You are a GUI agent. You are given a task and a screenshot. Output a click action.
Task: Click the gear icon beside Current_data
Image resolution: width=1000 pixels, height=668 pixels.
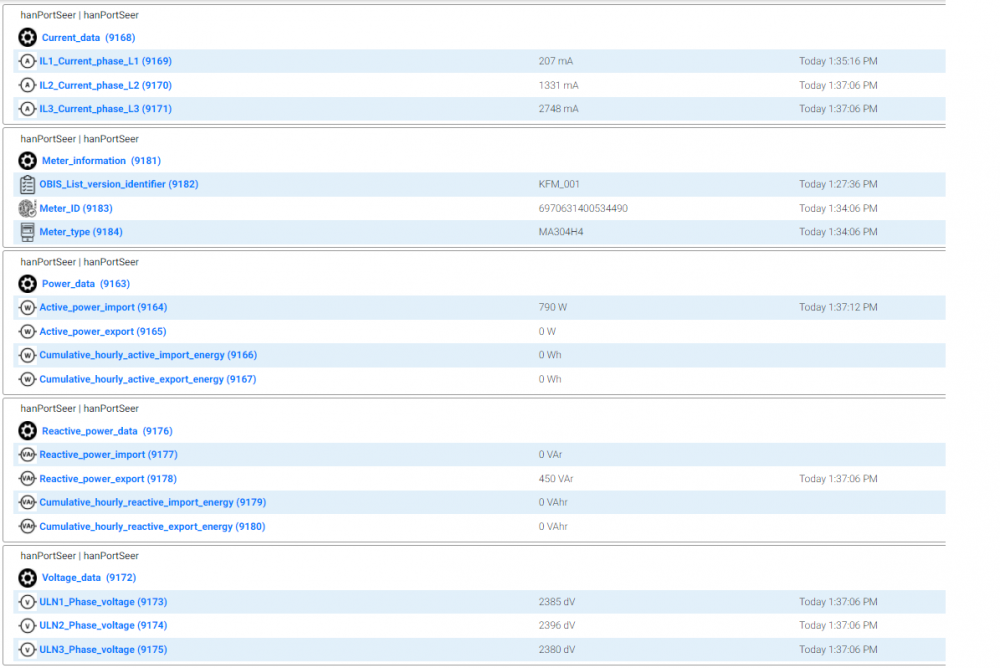pyautogui.click(x=27, y=38)
